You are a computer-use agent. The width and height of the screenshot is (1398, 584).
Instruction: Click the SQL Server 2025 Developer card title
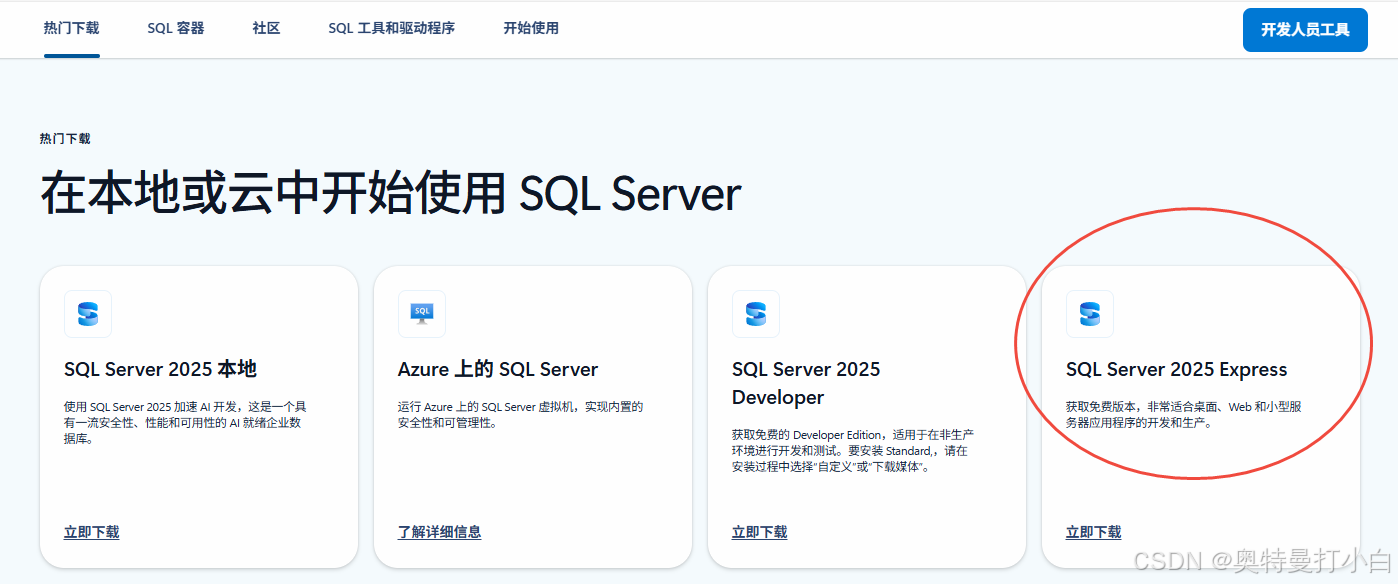pos(806,383)
